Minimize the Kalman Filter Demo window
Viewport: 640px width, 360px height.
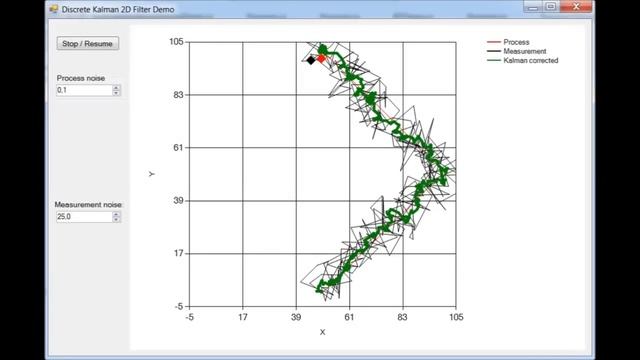click(533, 6)
